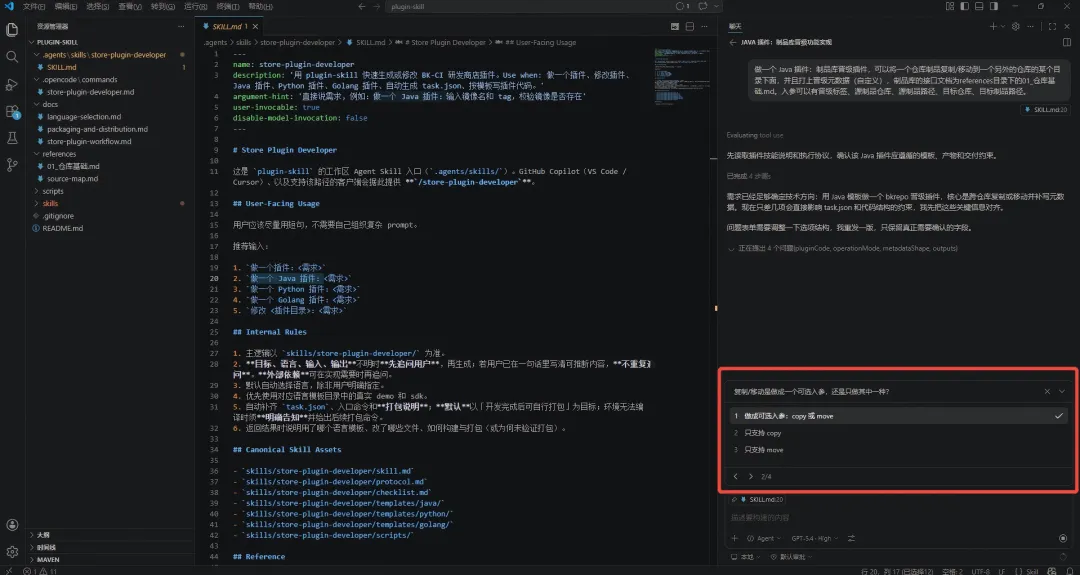Add context with plus icon in chat input
The width and height of the screenshot is (1080, 575).
coord(734,539)
